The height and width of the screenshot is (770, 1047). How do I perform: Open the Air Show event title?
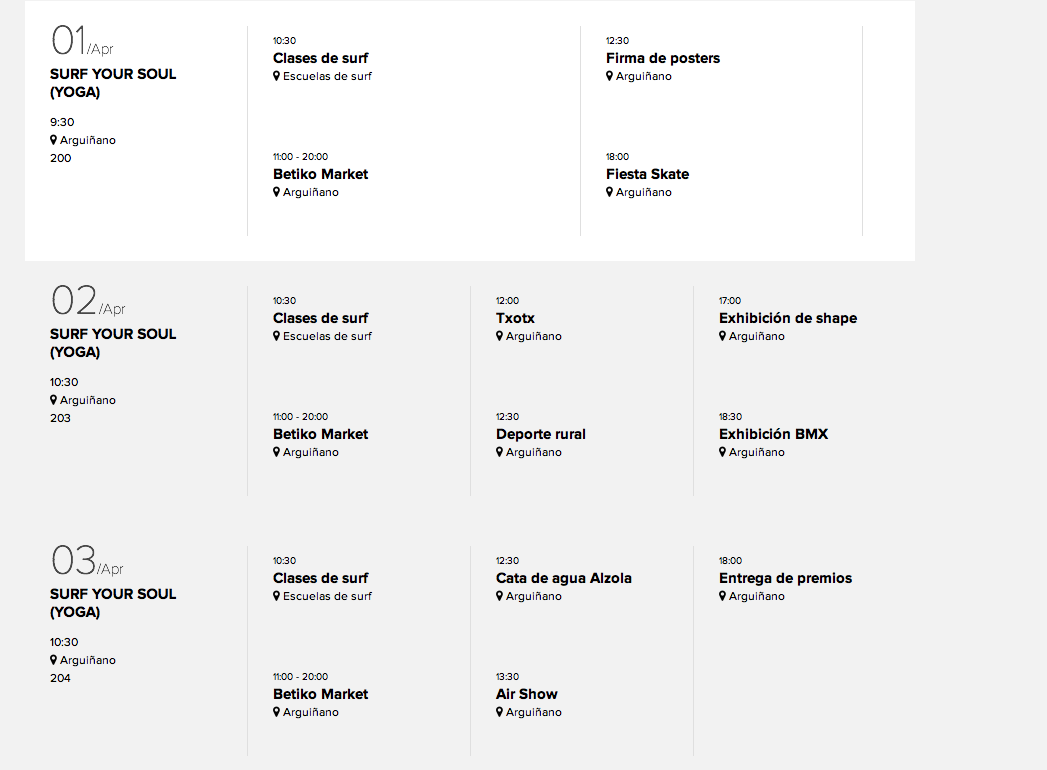(526, 694)
